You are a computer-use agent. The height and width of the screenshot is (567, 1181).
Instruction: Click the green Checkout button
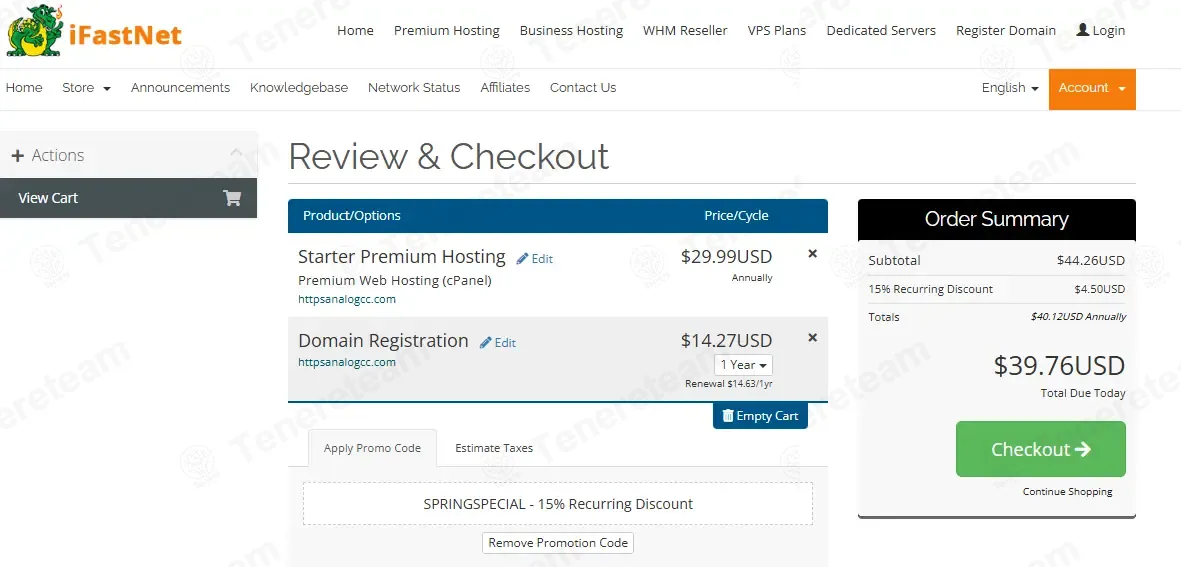[x=1041, y=449]
